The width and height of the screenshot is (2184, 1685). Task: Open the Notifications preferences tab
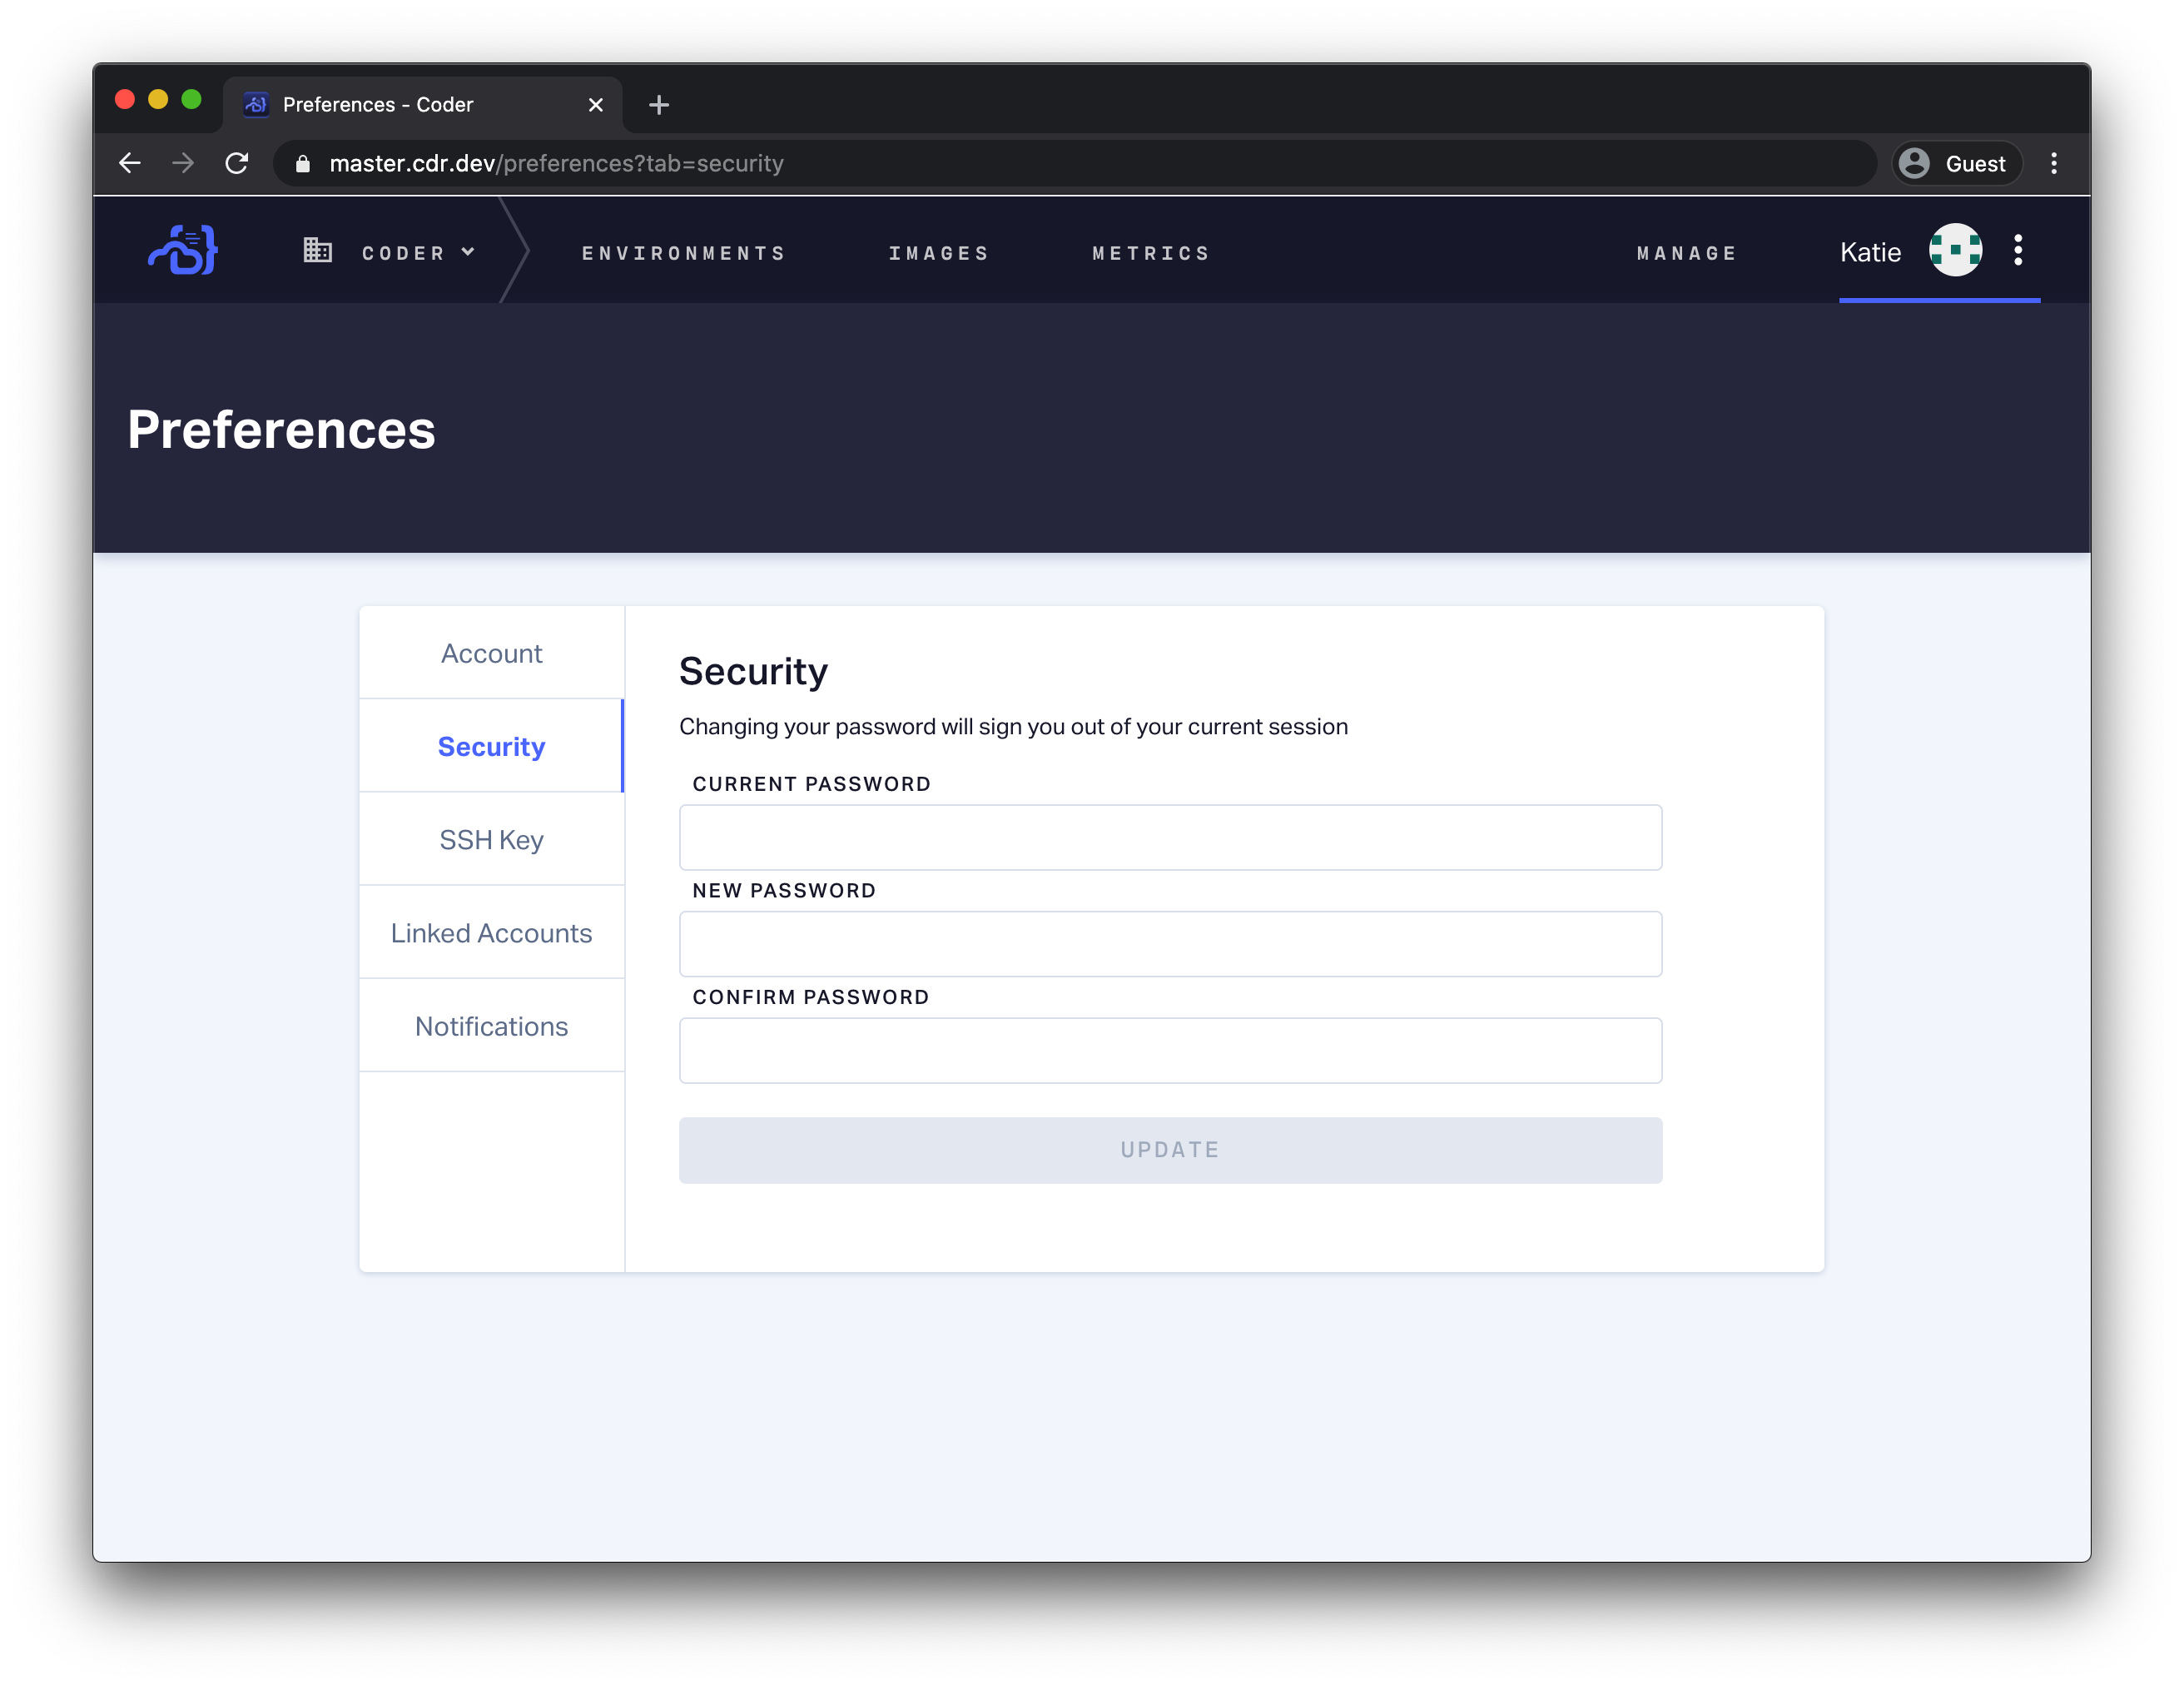[x=491, y=1026]
